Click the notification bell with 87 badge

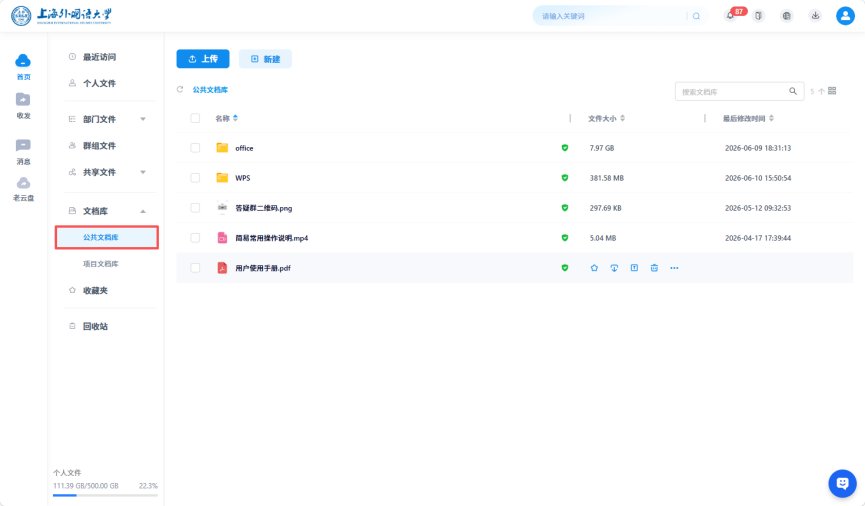730,15
